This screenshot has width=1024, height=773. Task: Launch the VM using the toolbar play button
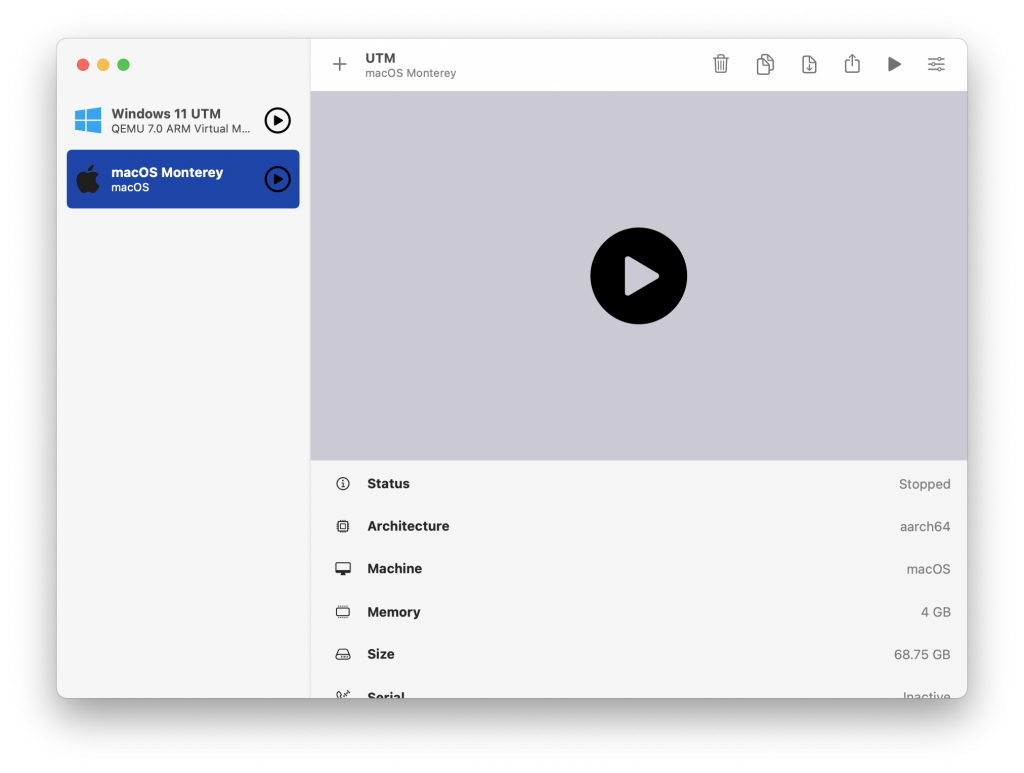point(894,63)
